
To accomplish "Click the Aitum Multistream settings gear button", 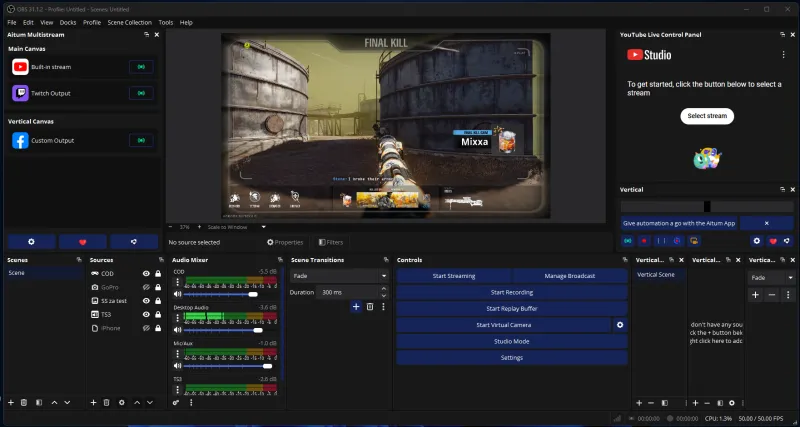I will click(31, 241).
